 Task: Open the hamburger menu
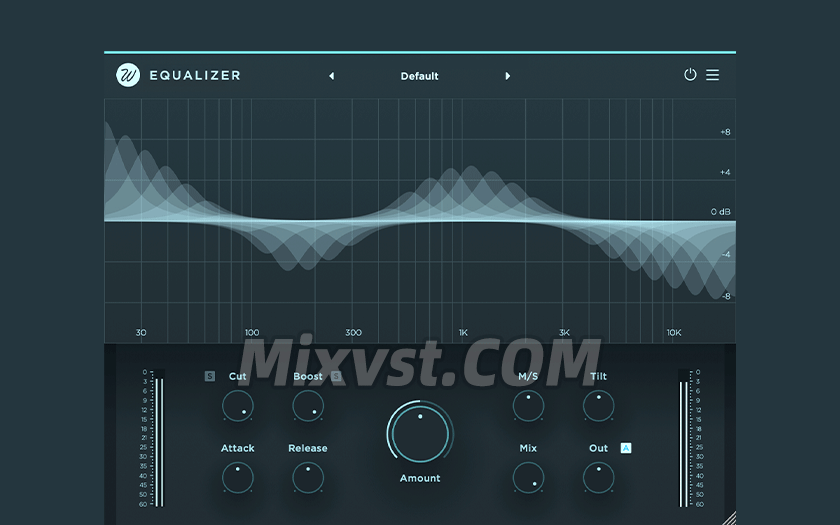pyautogui.click(x=713, y=75)
